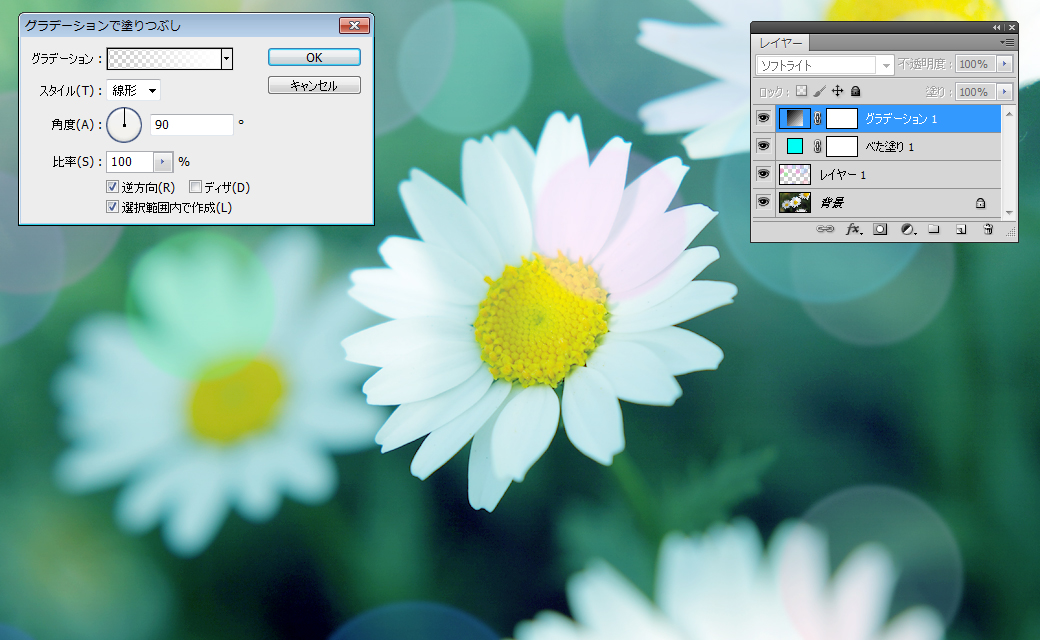Create a new layer group folder icon

[x=934, y=229]
